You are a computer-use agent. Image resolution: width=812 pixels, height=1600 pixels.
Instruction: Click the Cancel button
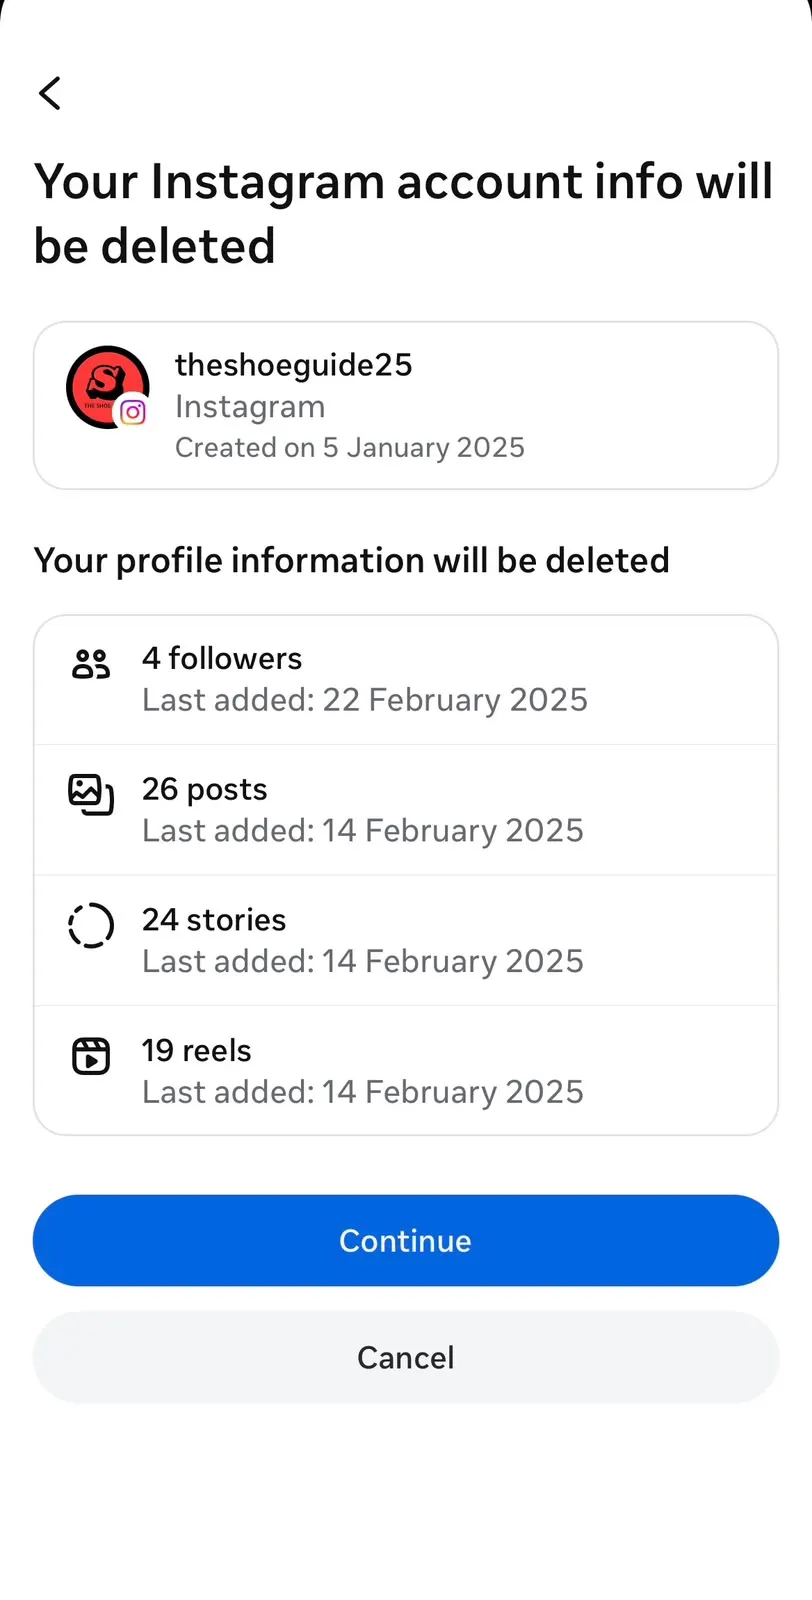406,1357
